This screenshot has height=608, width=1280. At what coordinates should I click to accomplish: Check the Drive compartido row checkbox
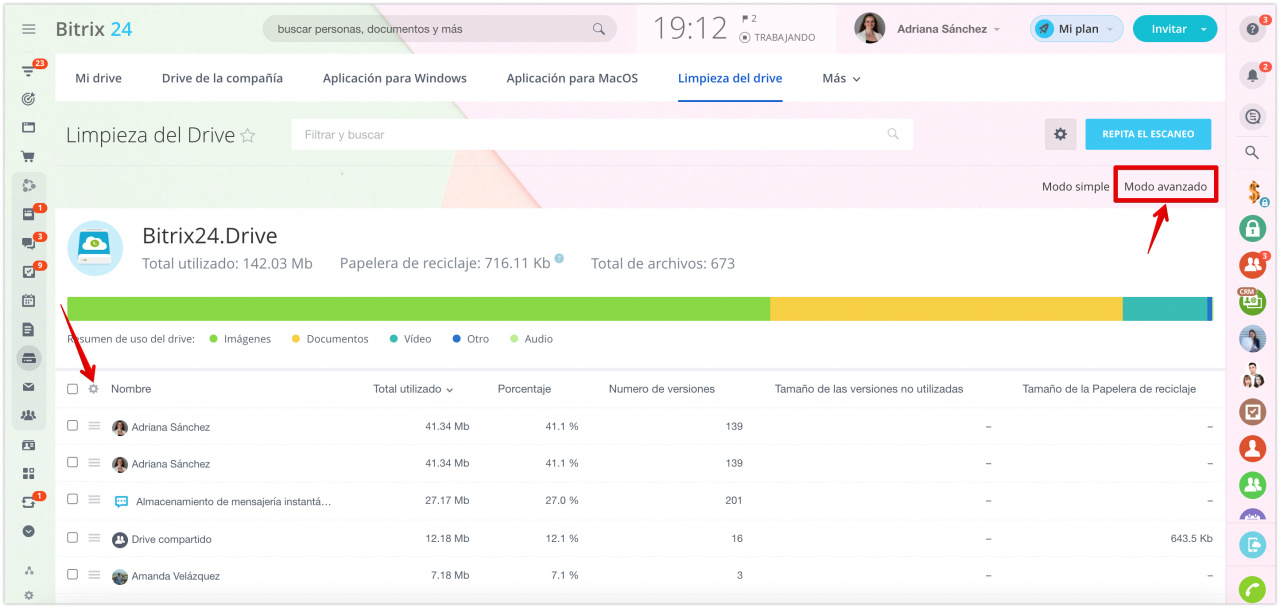72,537
